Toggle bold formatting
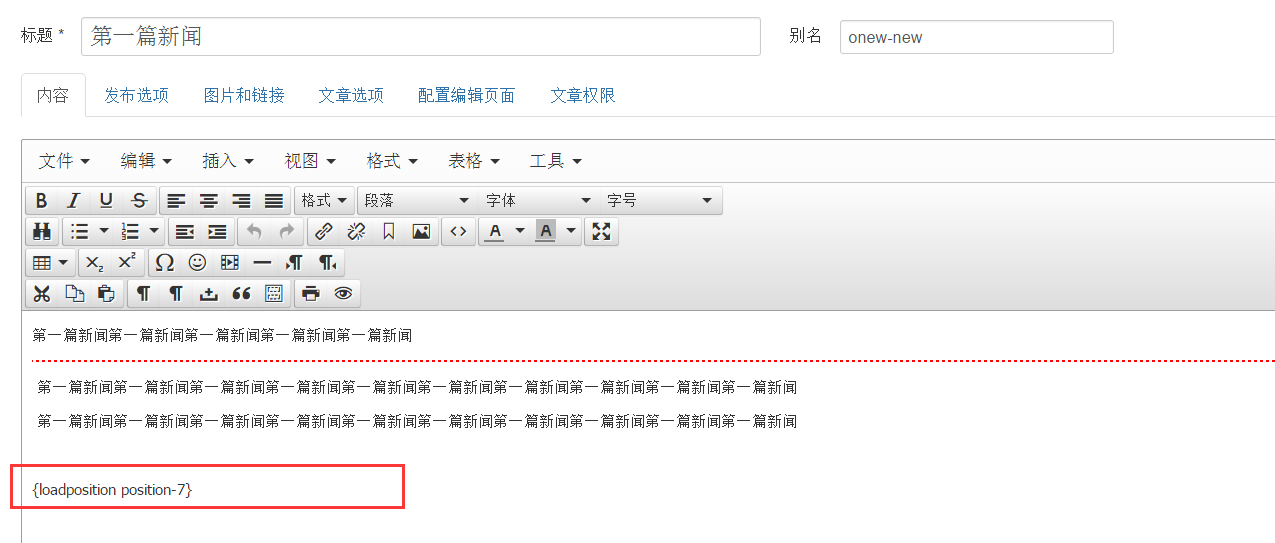 pos(42,200)
